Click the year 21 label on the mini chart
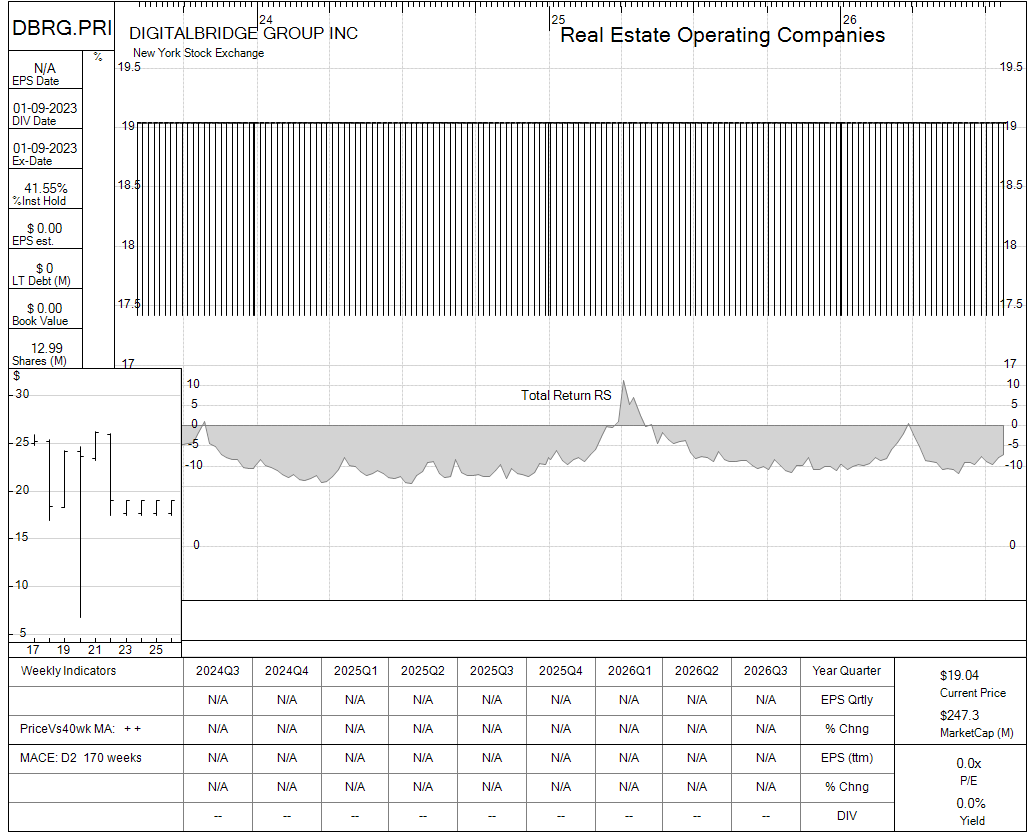 pyautogui.click(x=95, y=650)
